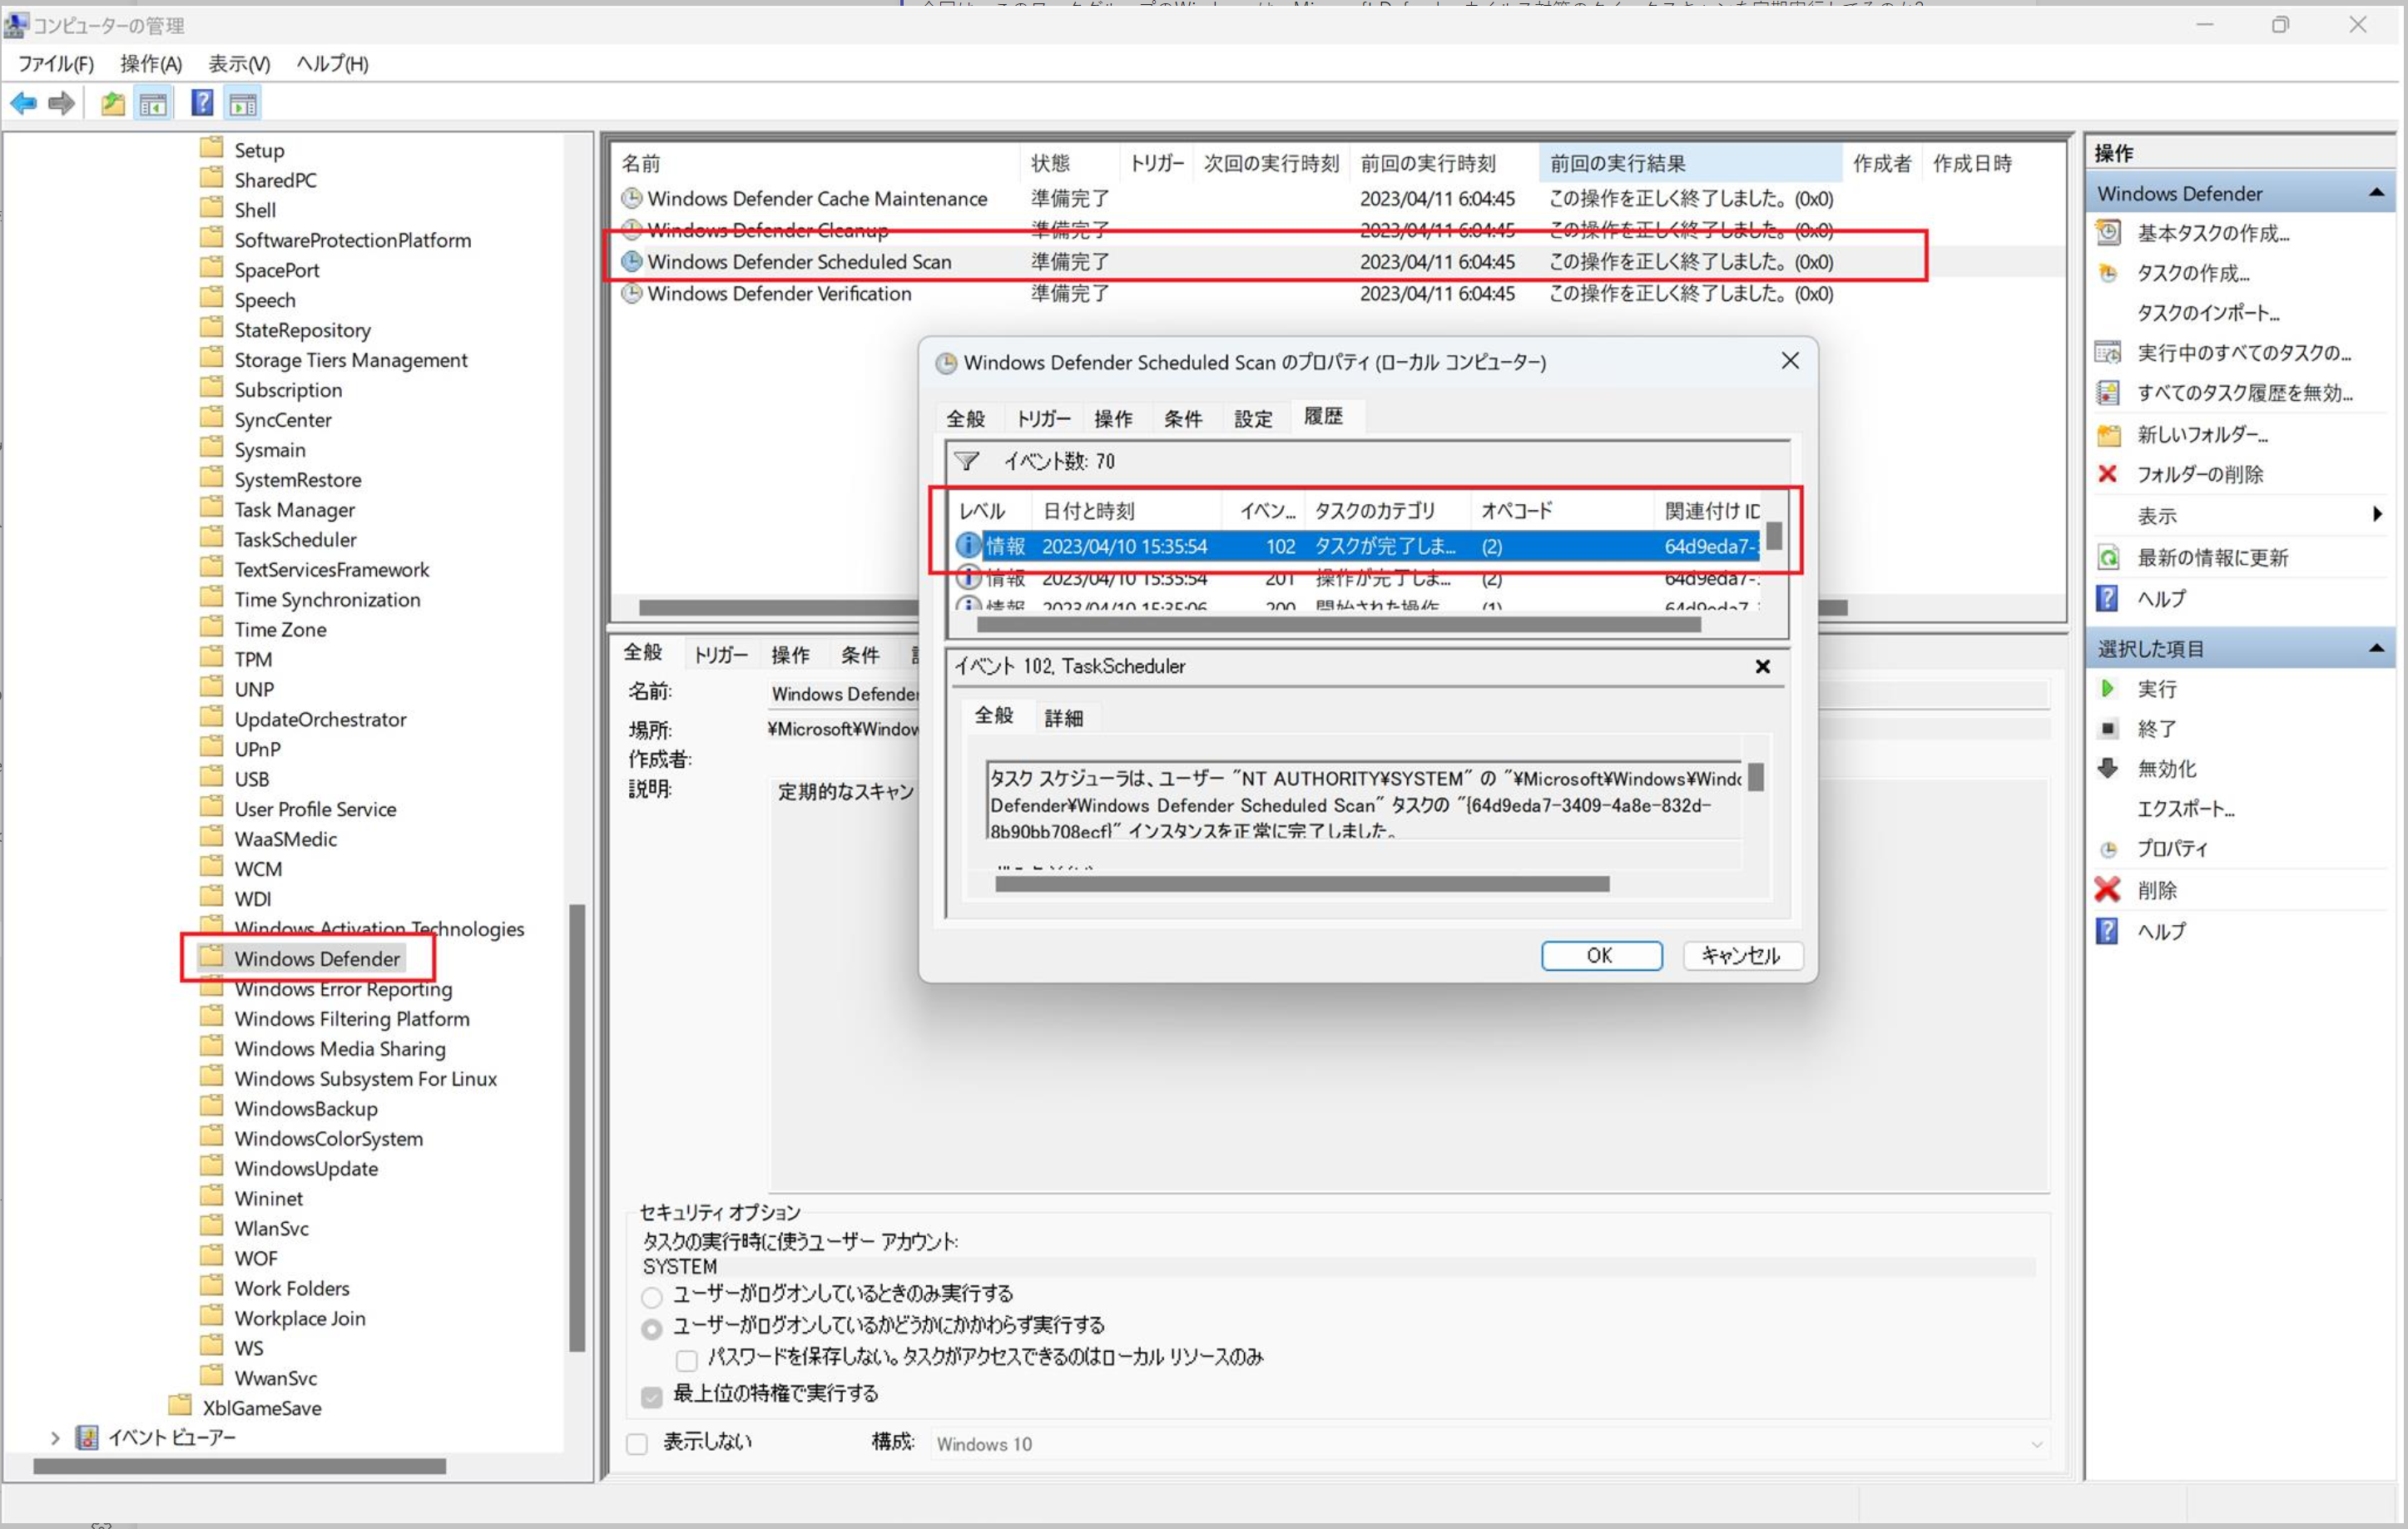This screenshot has width=2408, height=1529.
Task: Sort by 日付と時刻 column in history
Action: pos(1127,511)
